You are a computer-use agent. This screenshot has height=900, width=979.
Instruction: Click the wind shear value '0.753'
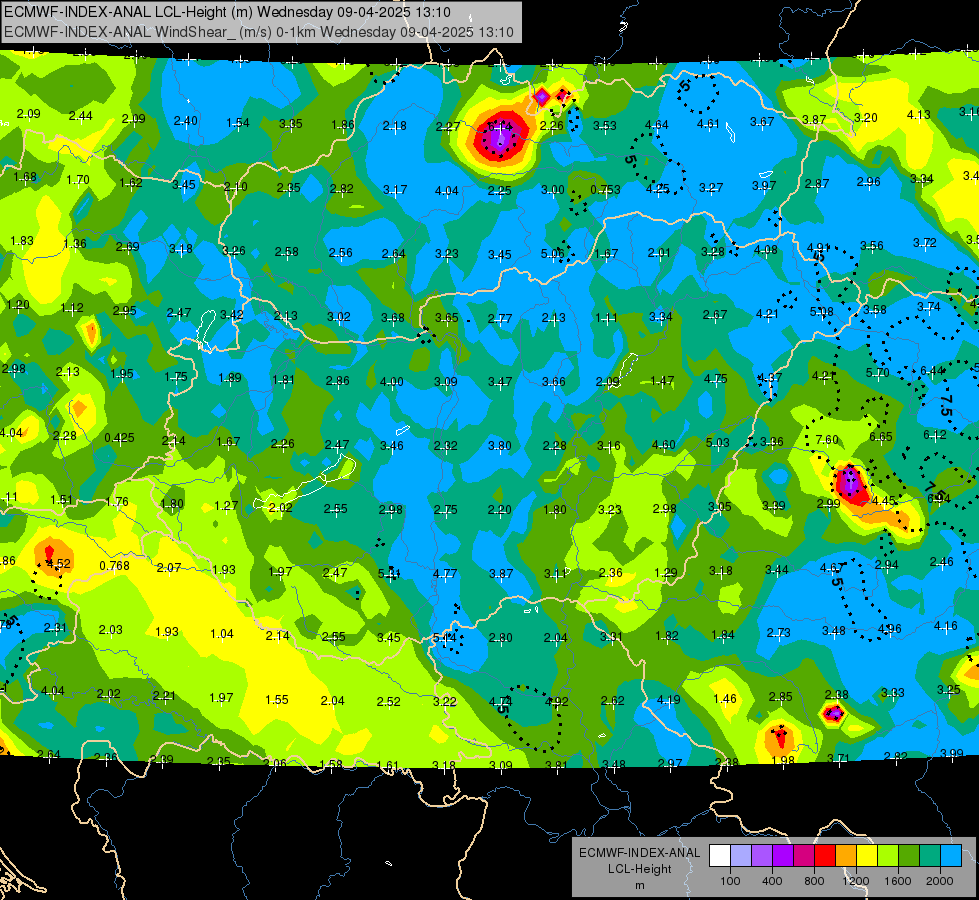click(x=605, y=190)
